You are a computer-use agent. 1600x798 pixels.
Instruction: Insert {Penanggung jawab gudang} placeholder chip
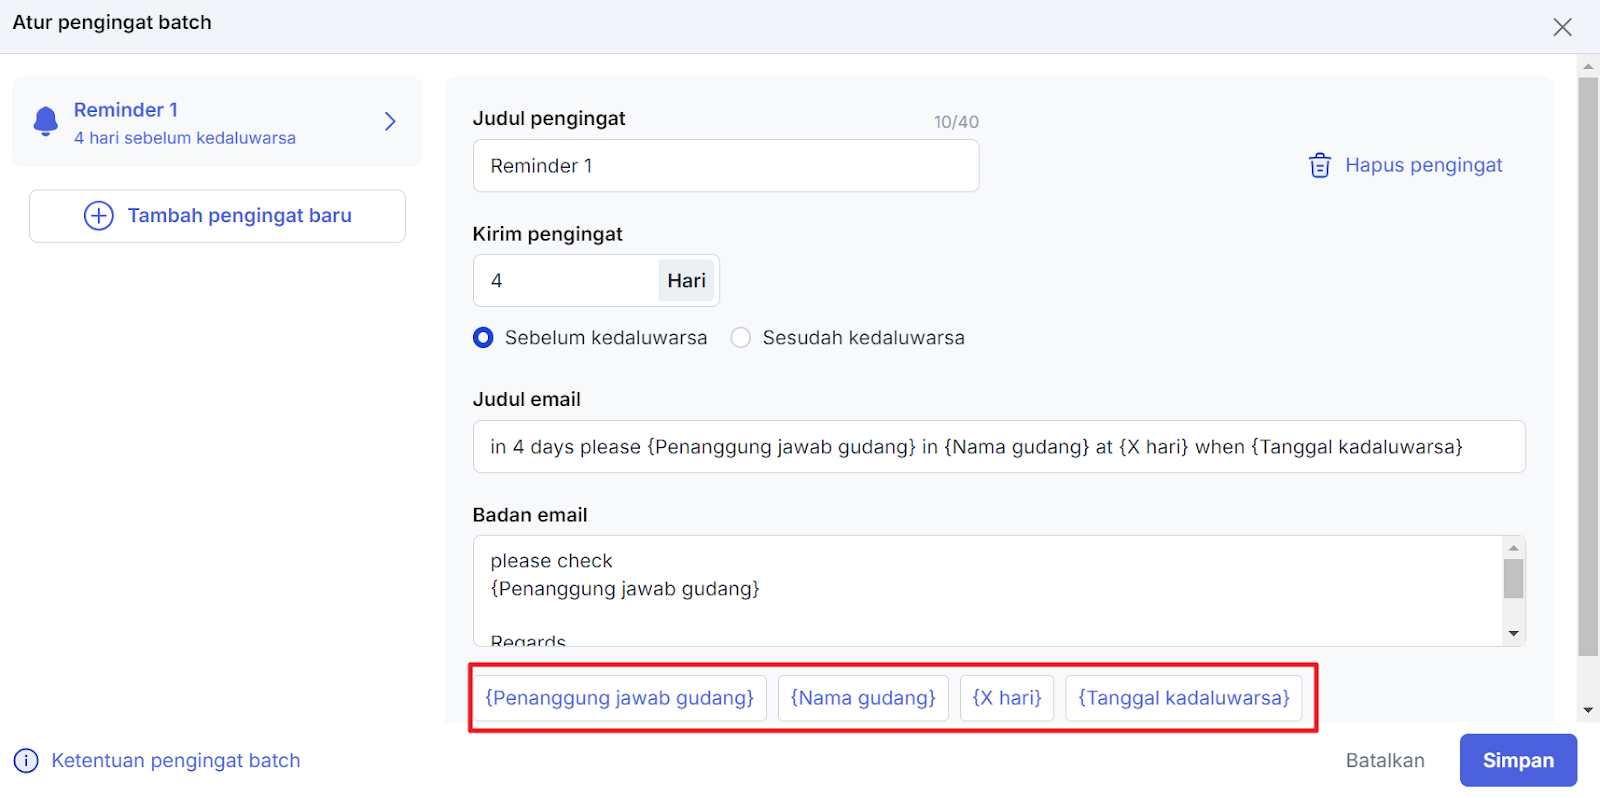(619, 698)
